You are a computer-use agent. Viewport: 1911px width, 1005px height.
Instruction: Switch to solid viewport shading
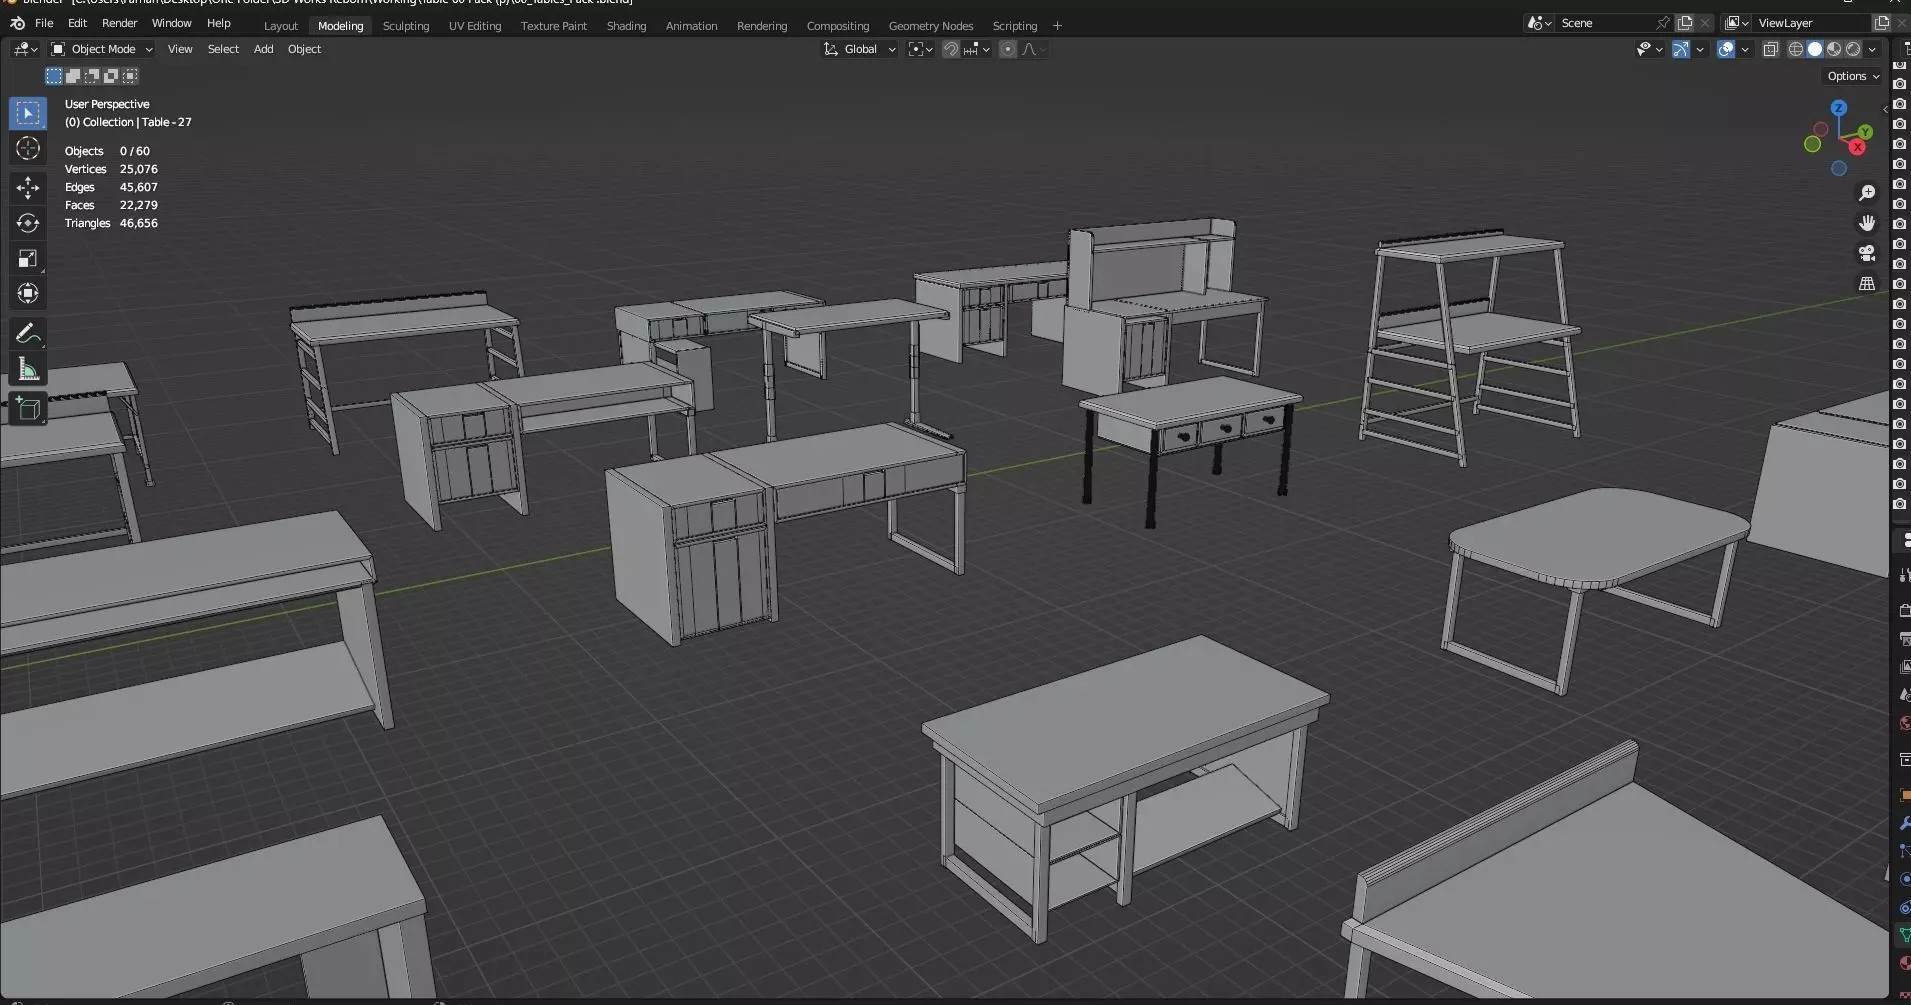point(1815,49)
